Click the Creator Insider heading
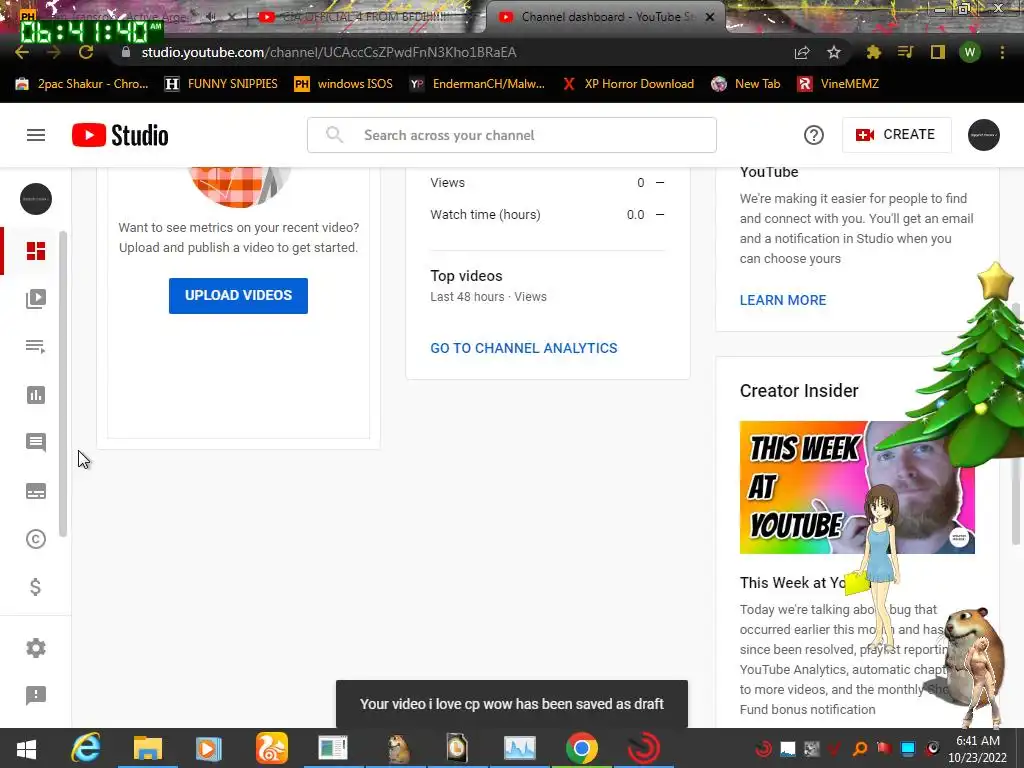This screenshot has height=768, width=1024. [799, 391]
